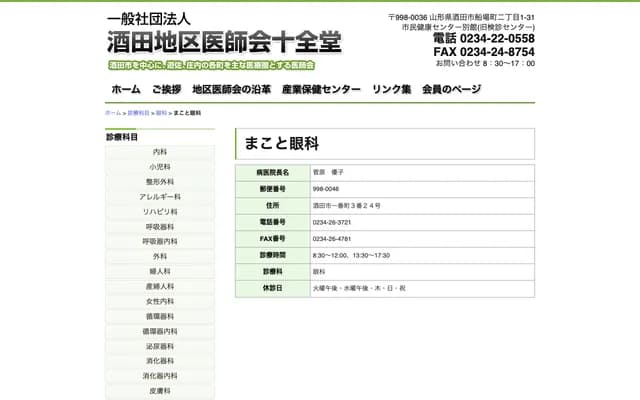Choose 小児科 from the department list
Viewport: 640px width, 400px height.
[x=160, y=167]
